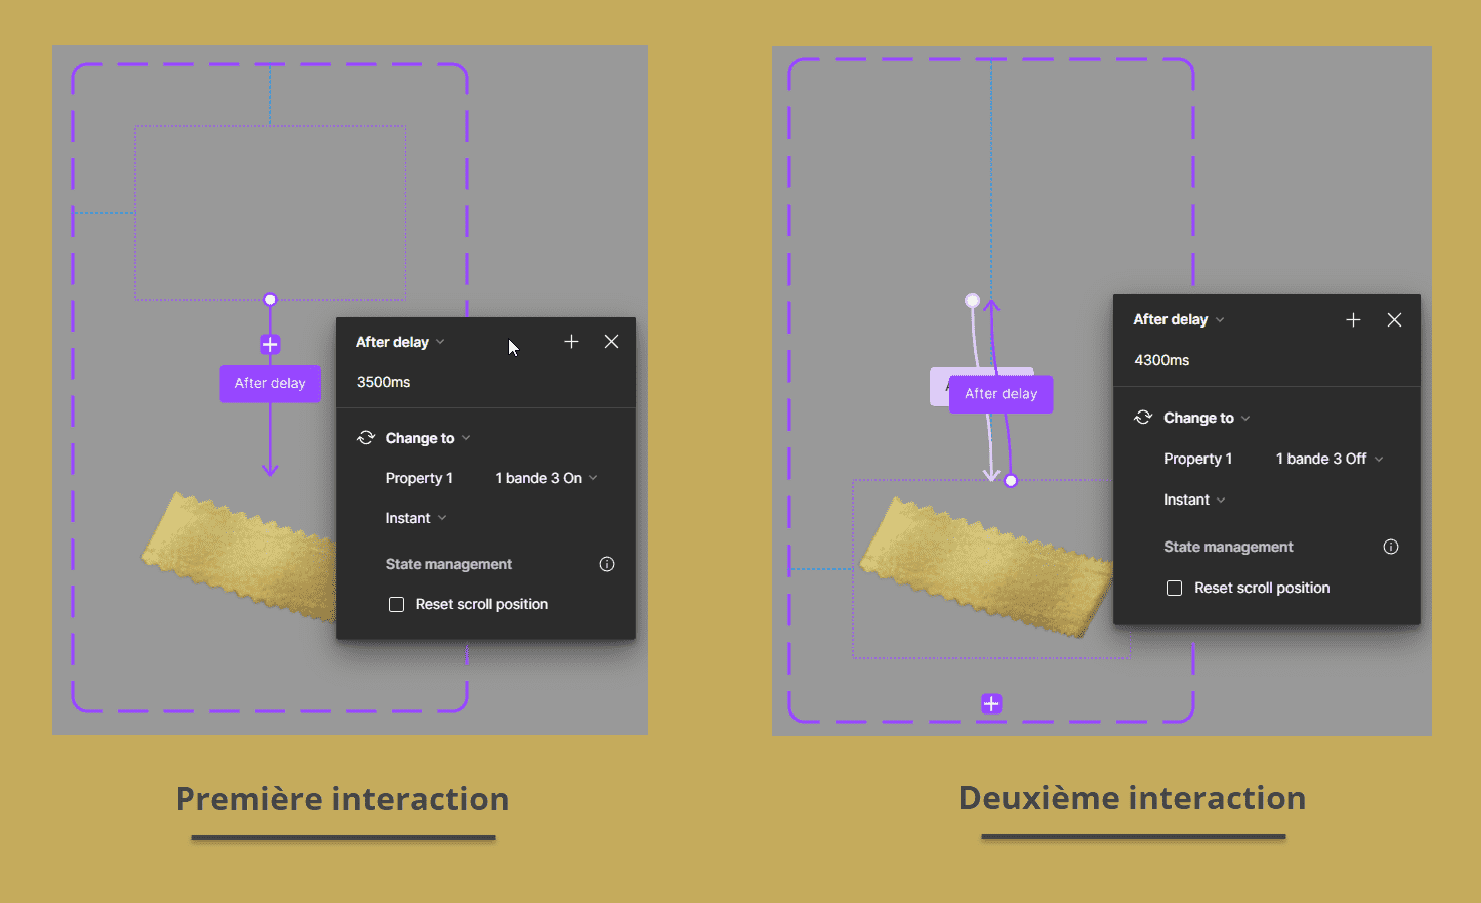This screenshot has width=1481, height=903.
Task: Open the '1 bande 3 Off' property dropdown
Action: pyautogui.click(x=1329, y=459)
